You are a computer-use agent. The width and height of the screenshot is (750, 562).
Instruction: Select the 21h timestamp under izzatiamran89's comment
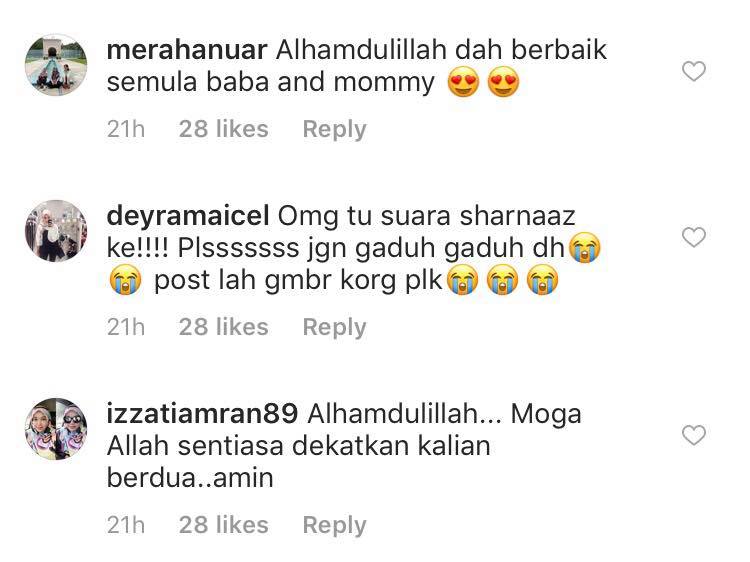[126, 525]
